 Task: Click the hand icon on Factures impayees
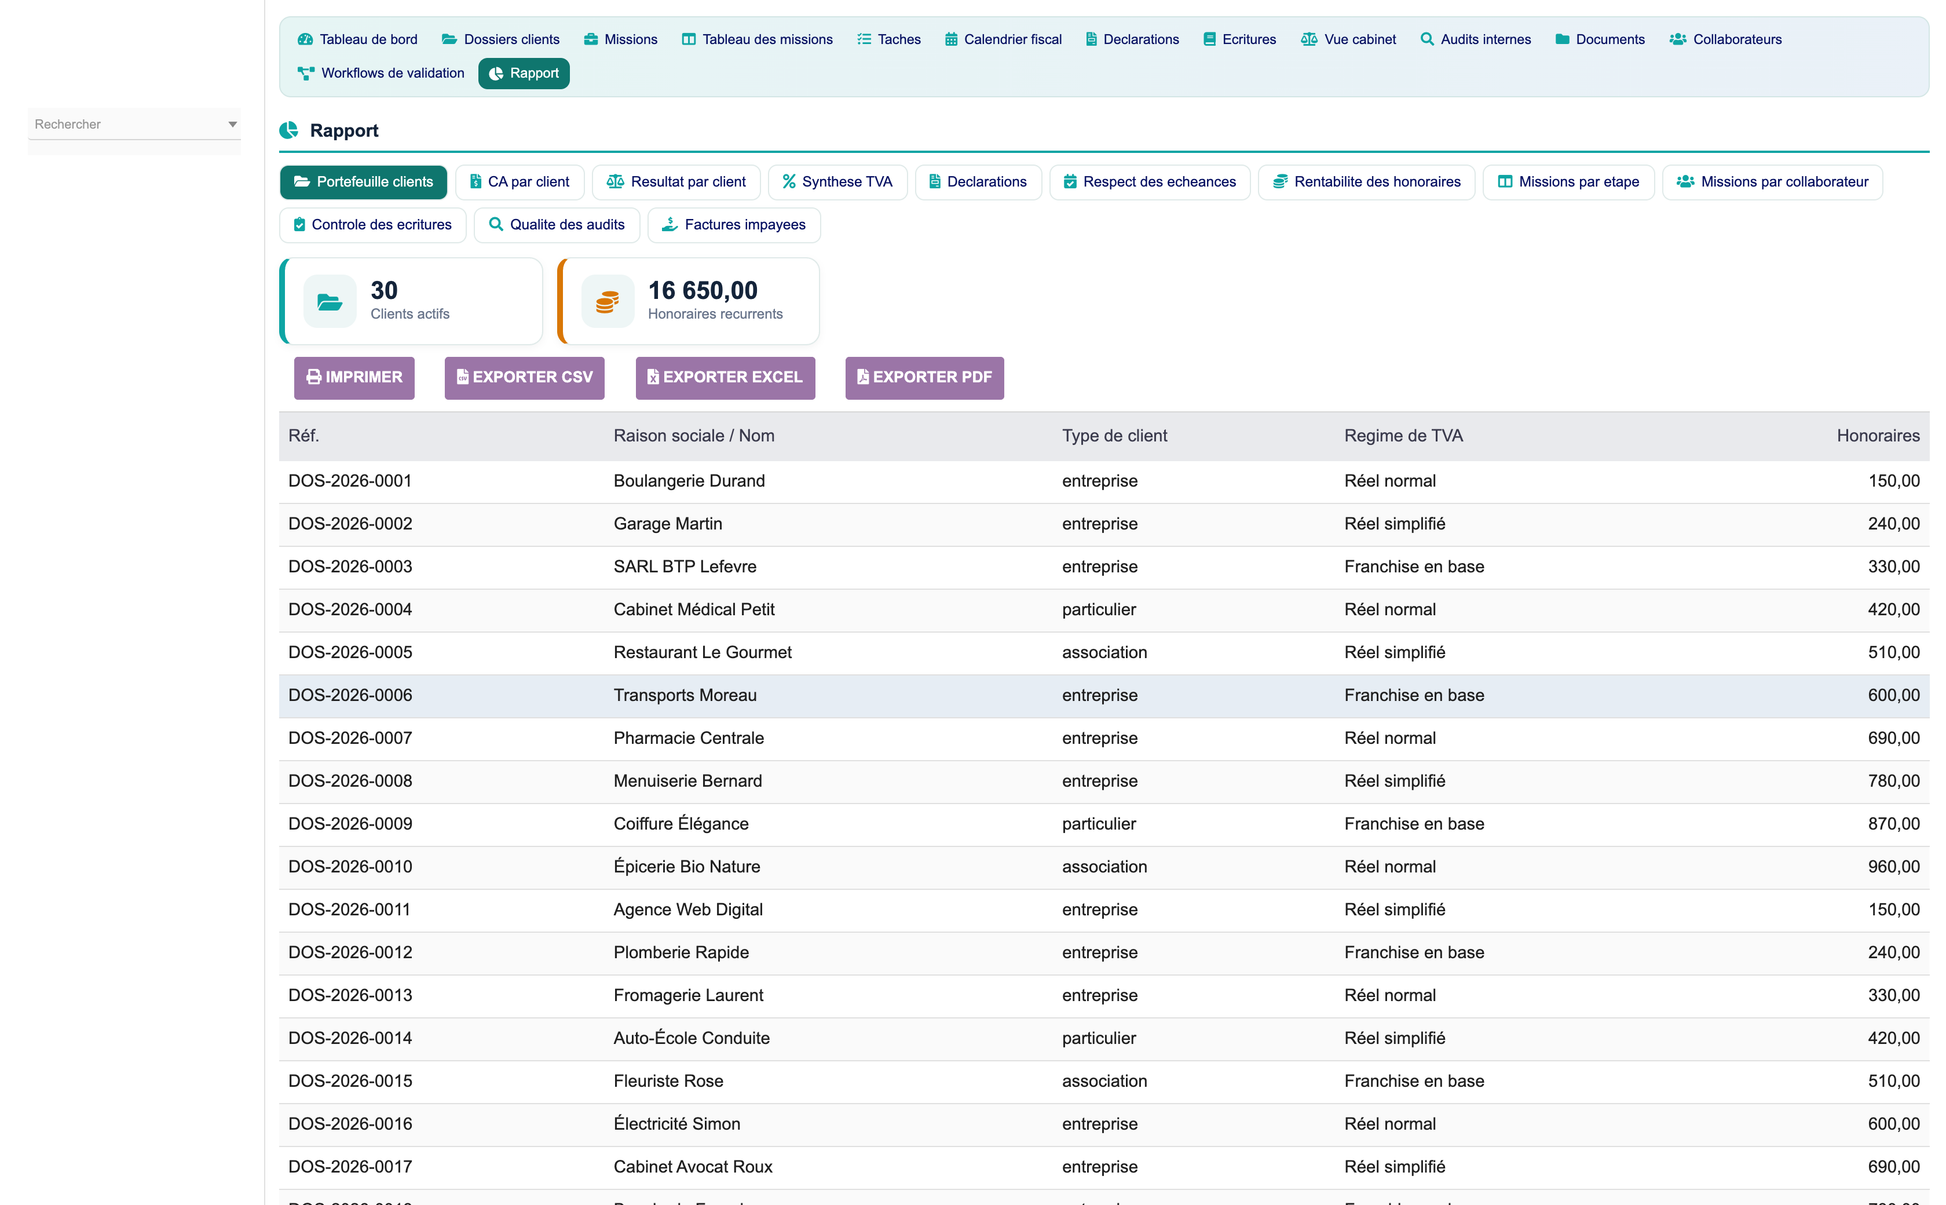click(x=670, y=225)
